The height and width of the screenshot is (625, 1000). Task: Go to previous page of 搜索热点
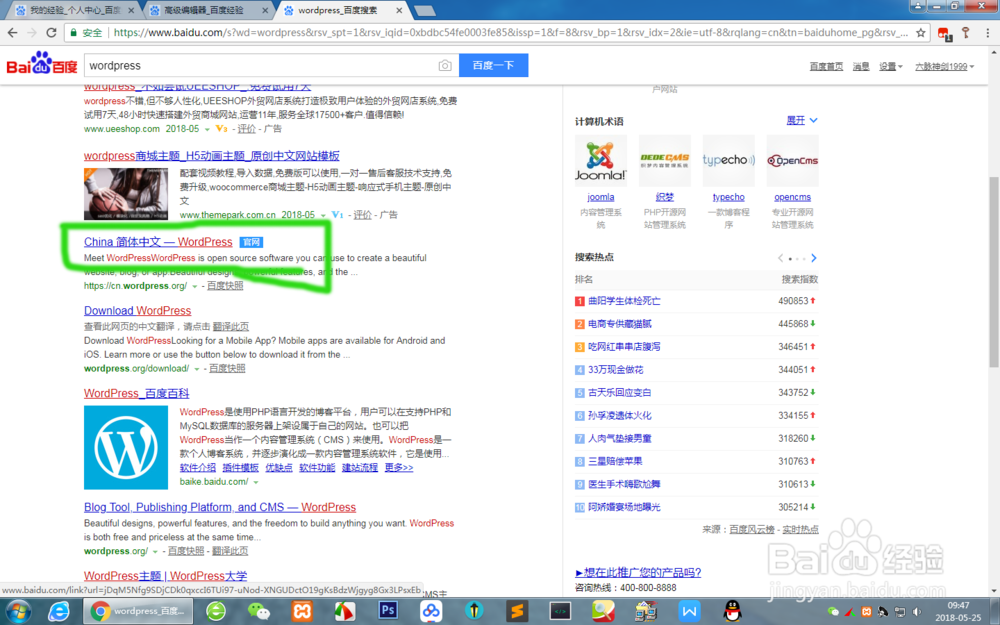pyautogui.click(x=781, y=258)
